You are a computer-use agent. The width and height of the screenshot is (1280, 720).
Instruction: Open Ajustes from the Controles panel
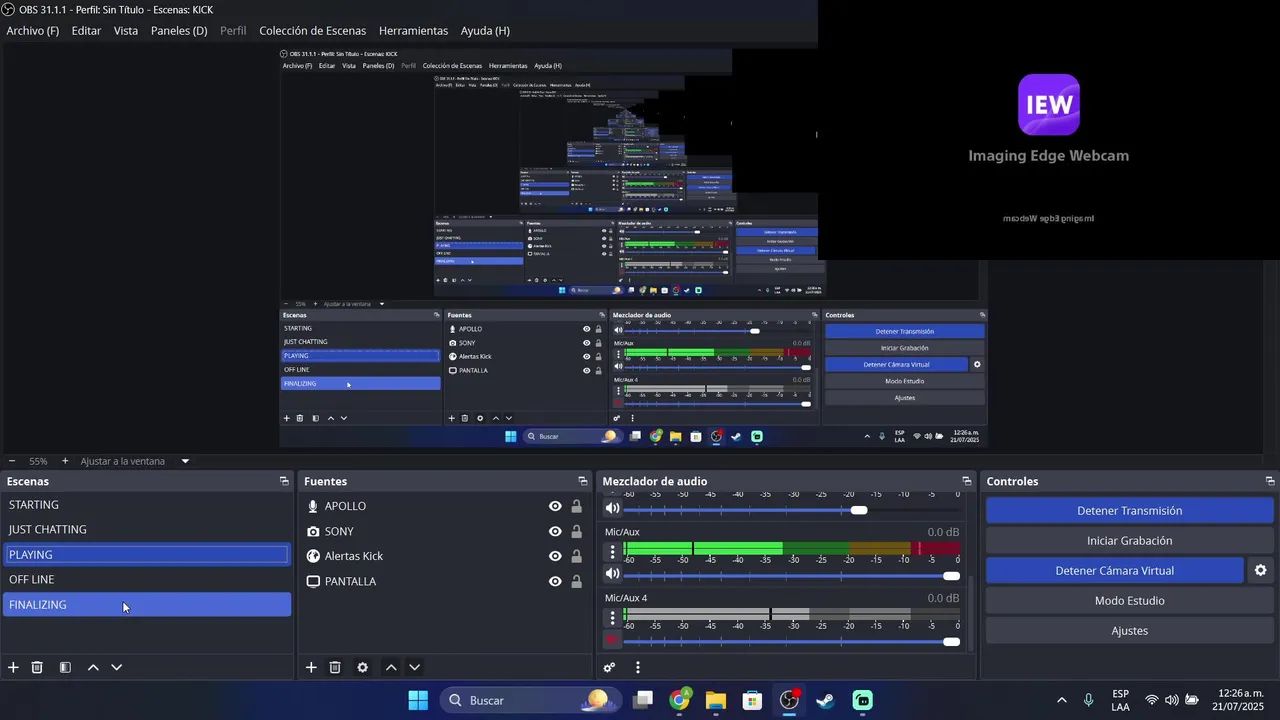pos(1129,630)
